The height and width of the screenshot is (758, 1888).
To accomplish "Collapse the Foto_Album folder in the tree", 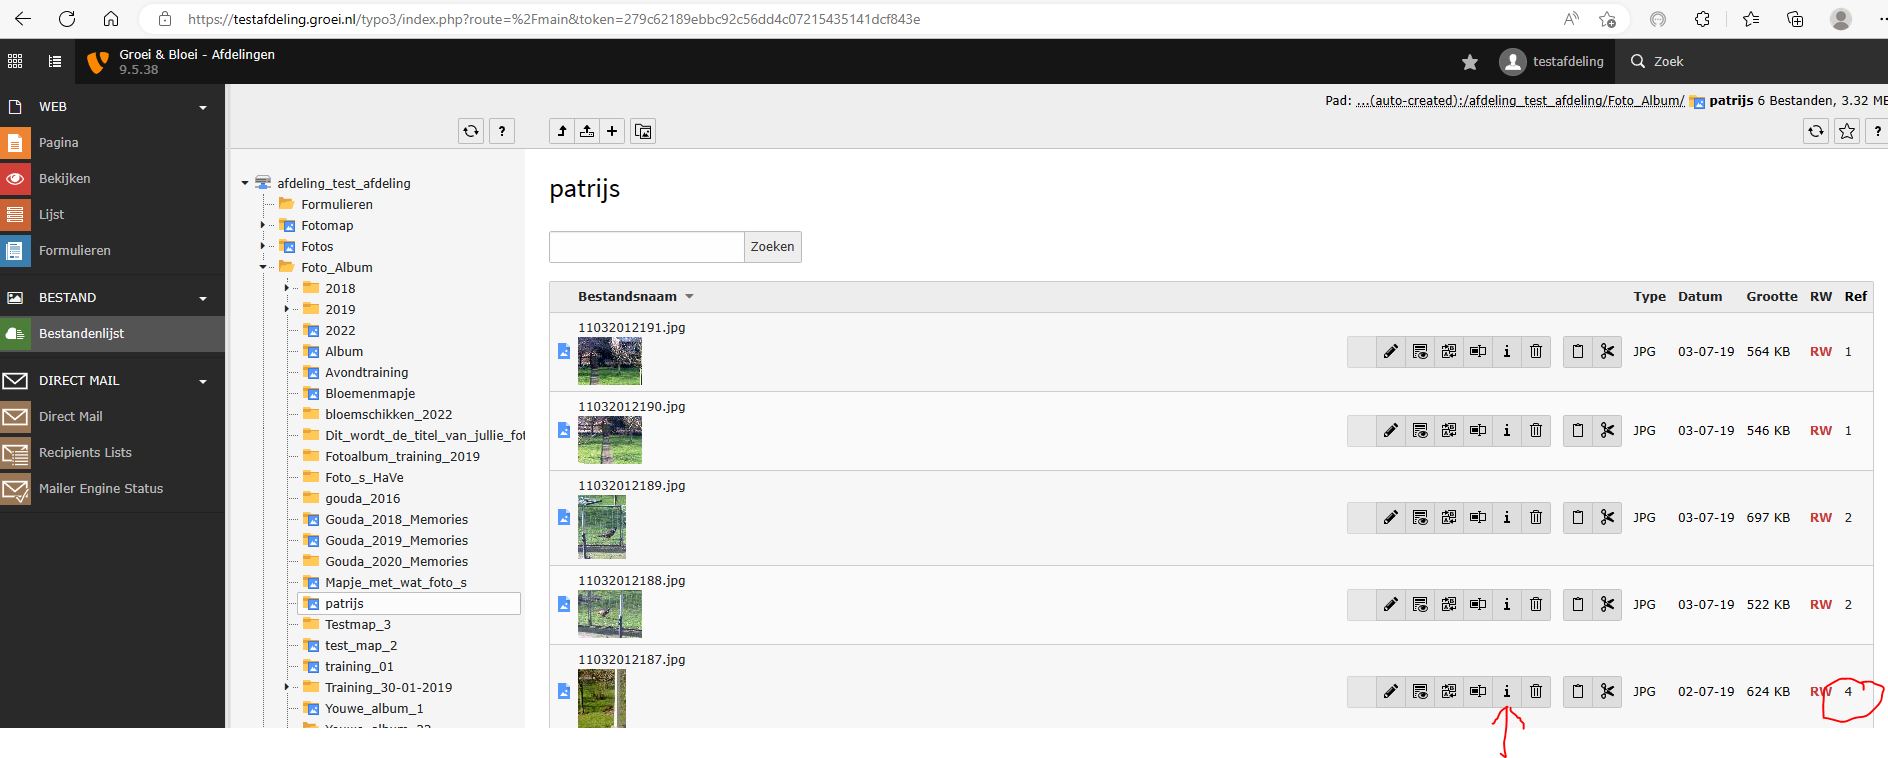I will pos(263,268).
